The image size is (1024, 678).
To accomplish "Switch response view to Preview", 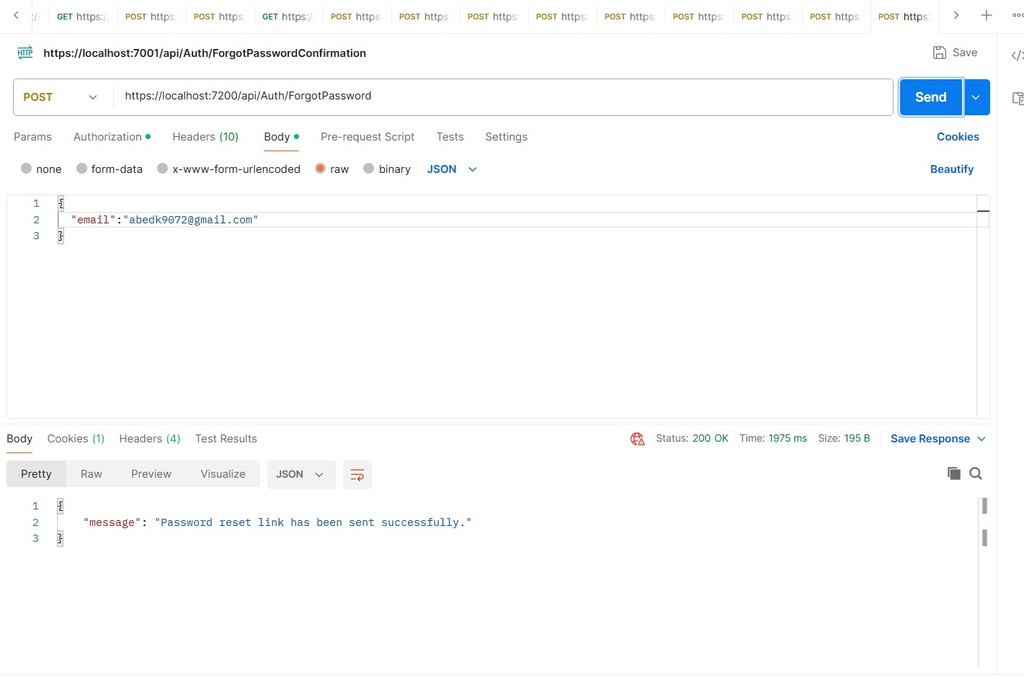I will coord(151,474).
